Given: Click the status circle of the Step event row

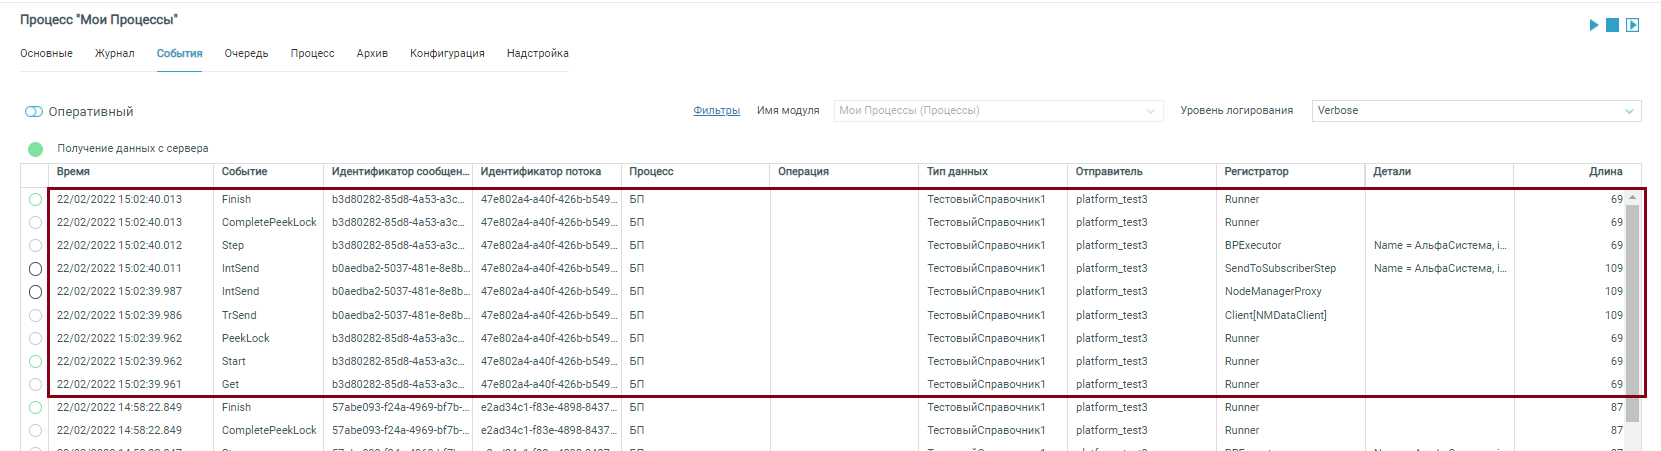Looking at the screenshot, I should pos(36,246).
